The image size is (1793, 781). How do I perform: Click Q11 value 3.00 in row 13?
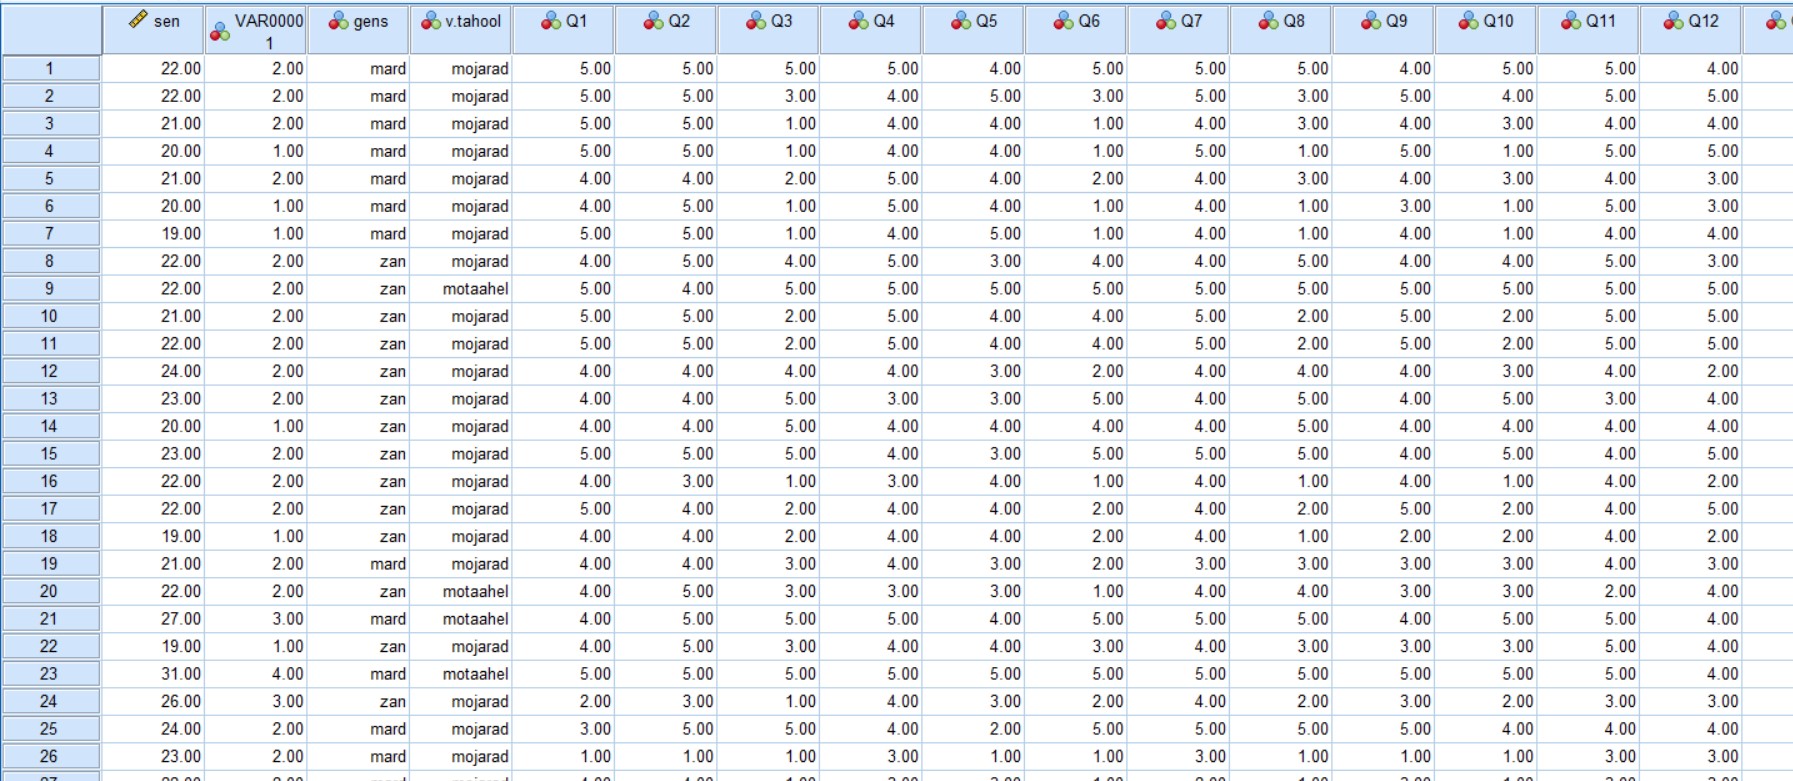[x=1620, y=399]
